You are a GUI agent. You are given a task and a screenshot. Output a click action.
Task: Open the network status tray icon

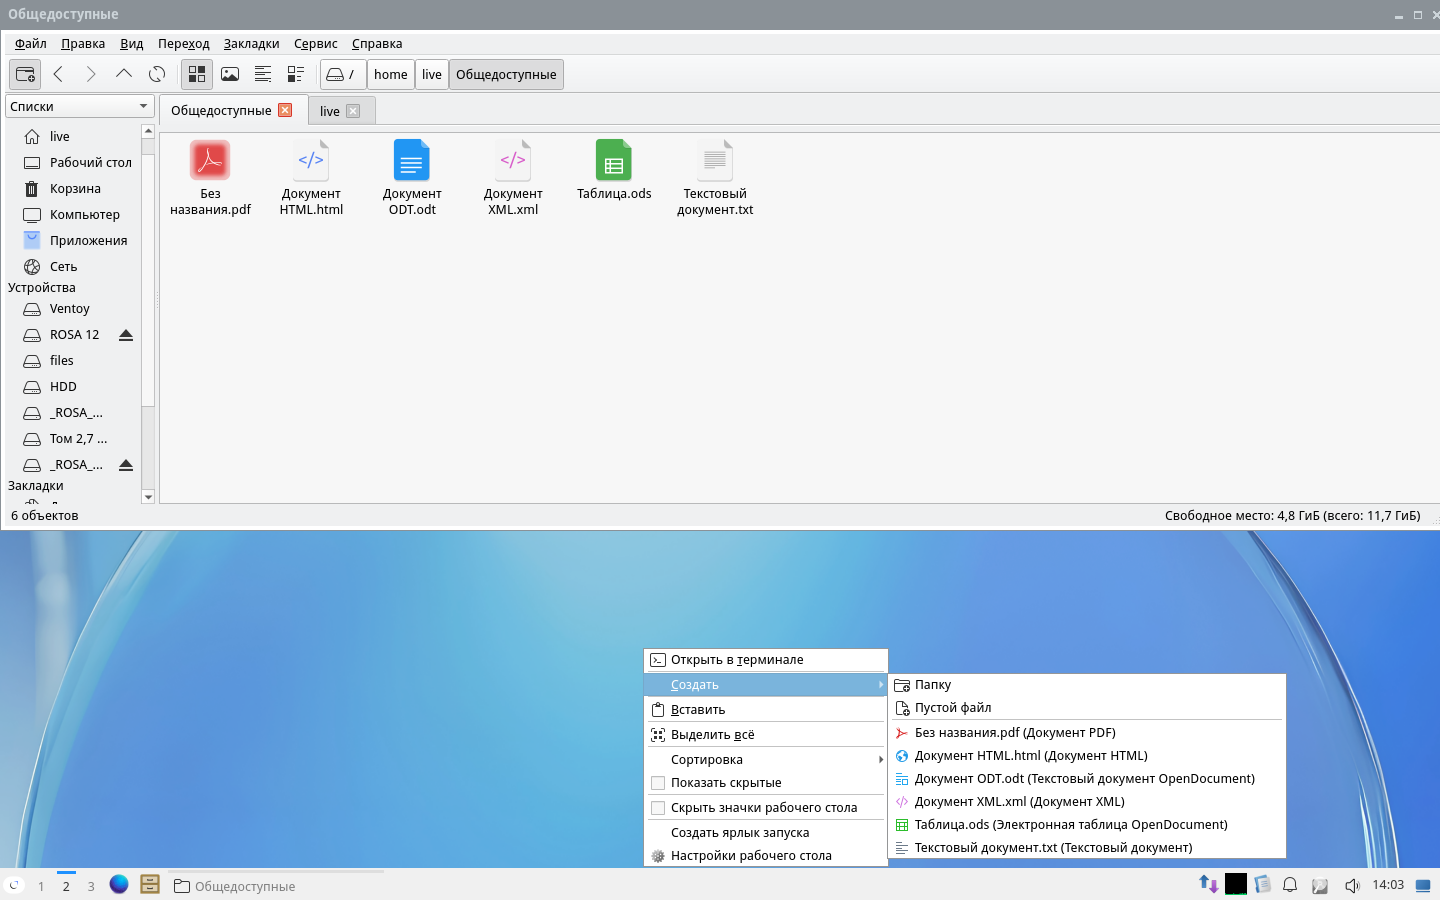[1209, 885]
